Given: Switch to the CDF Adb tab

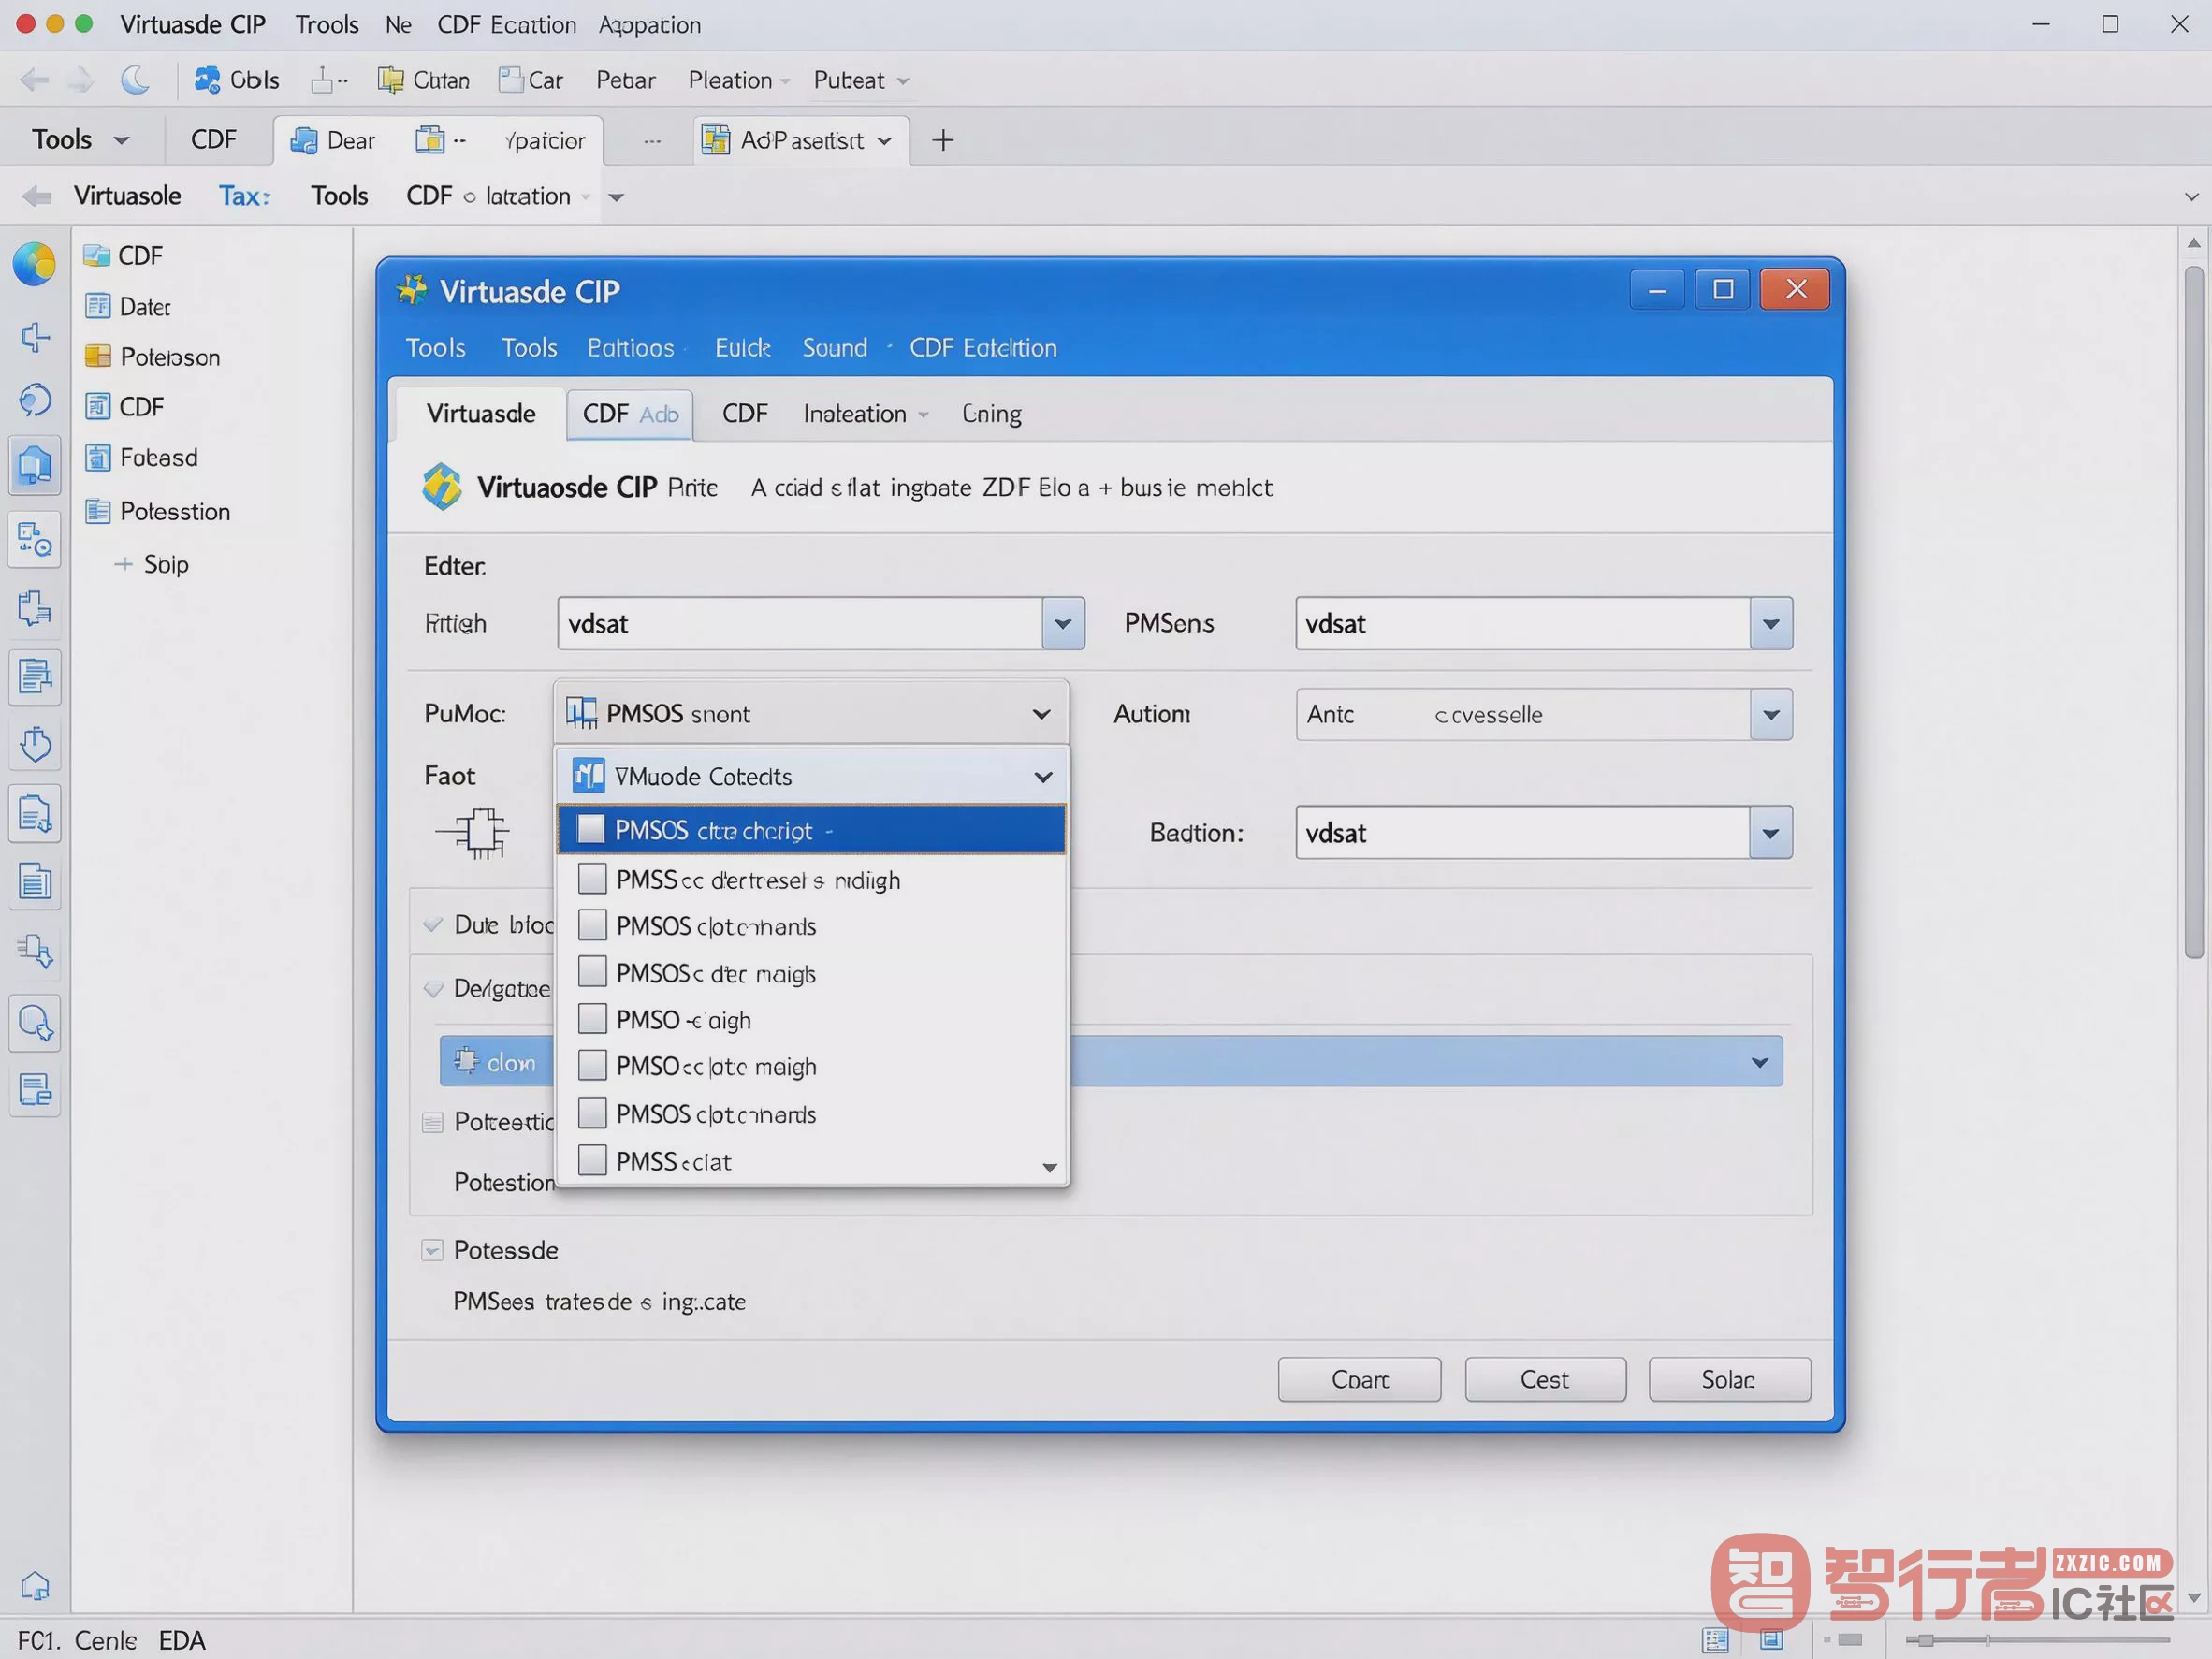Looking at the screenshot, I should pos(630,414).
